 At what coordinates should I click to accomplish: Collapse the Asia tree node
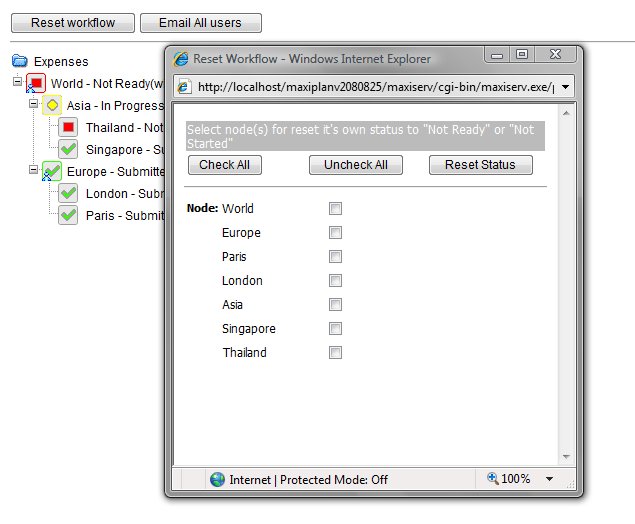pos(33,103)
